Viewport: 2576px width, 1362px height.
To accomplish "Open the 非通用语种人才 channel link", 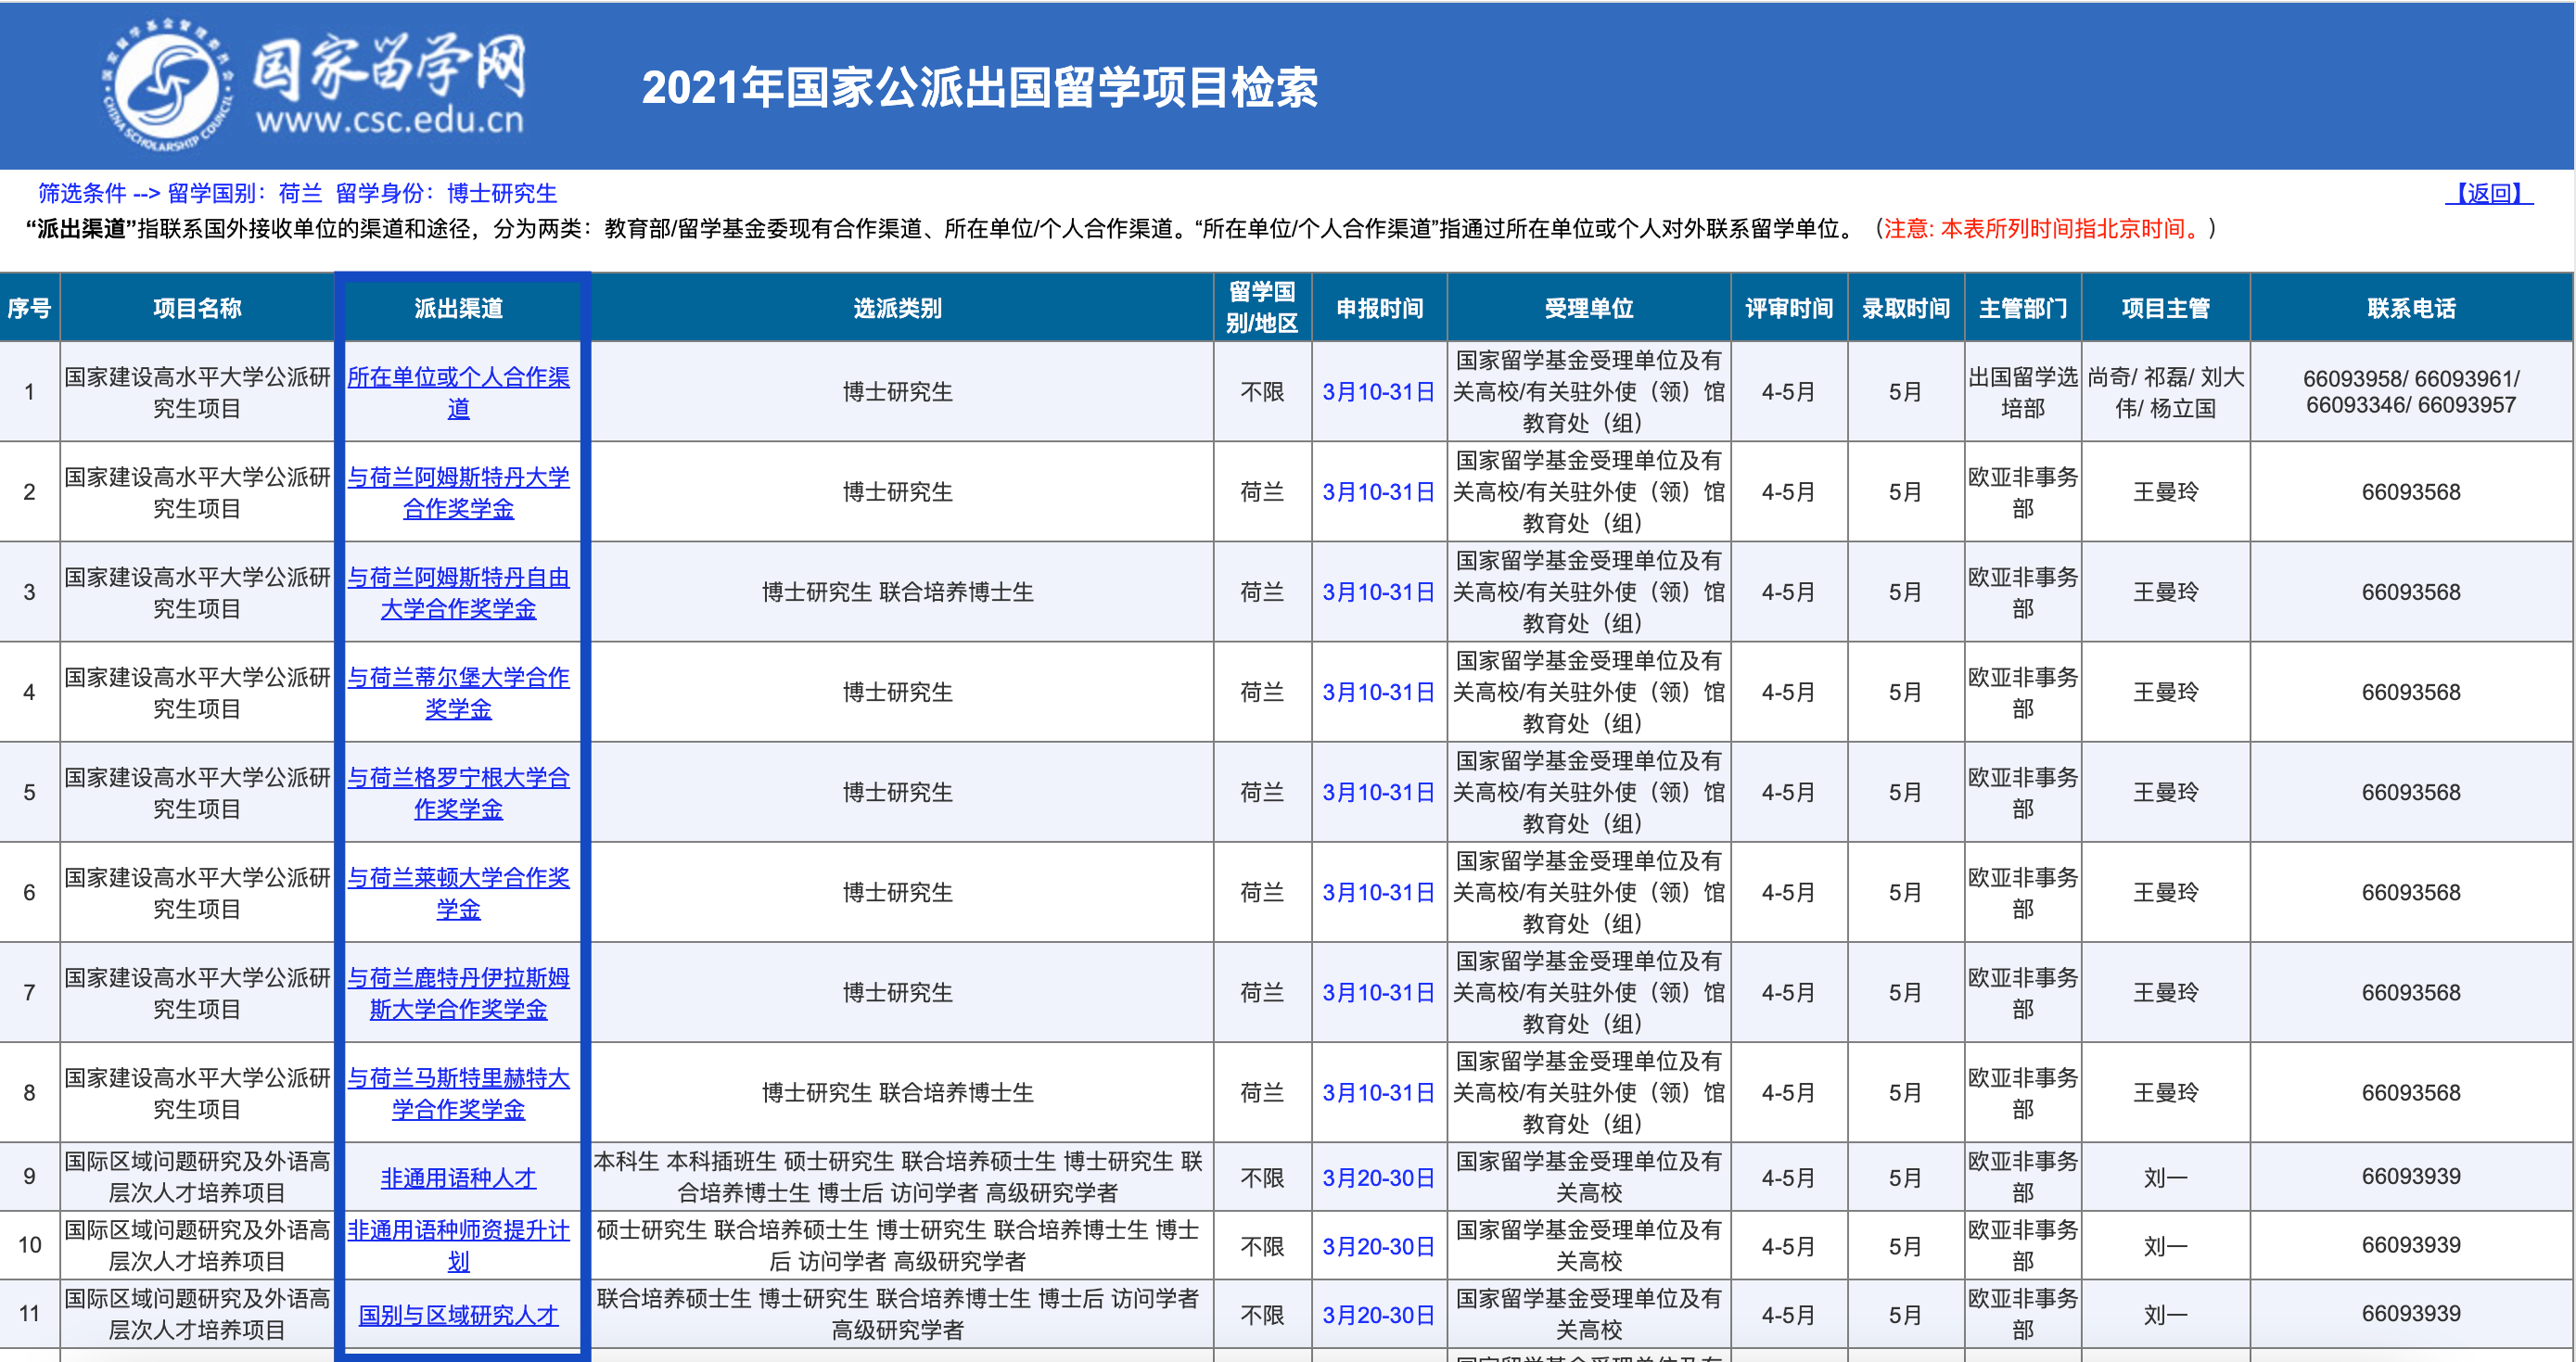I will (x=459, y=1177).
